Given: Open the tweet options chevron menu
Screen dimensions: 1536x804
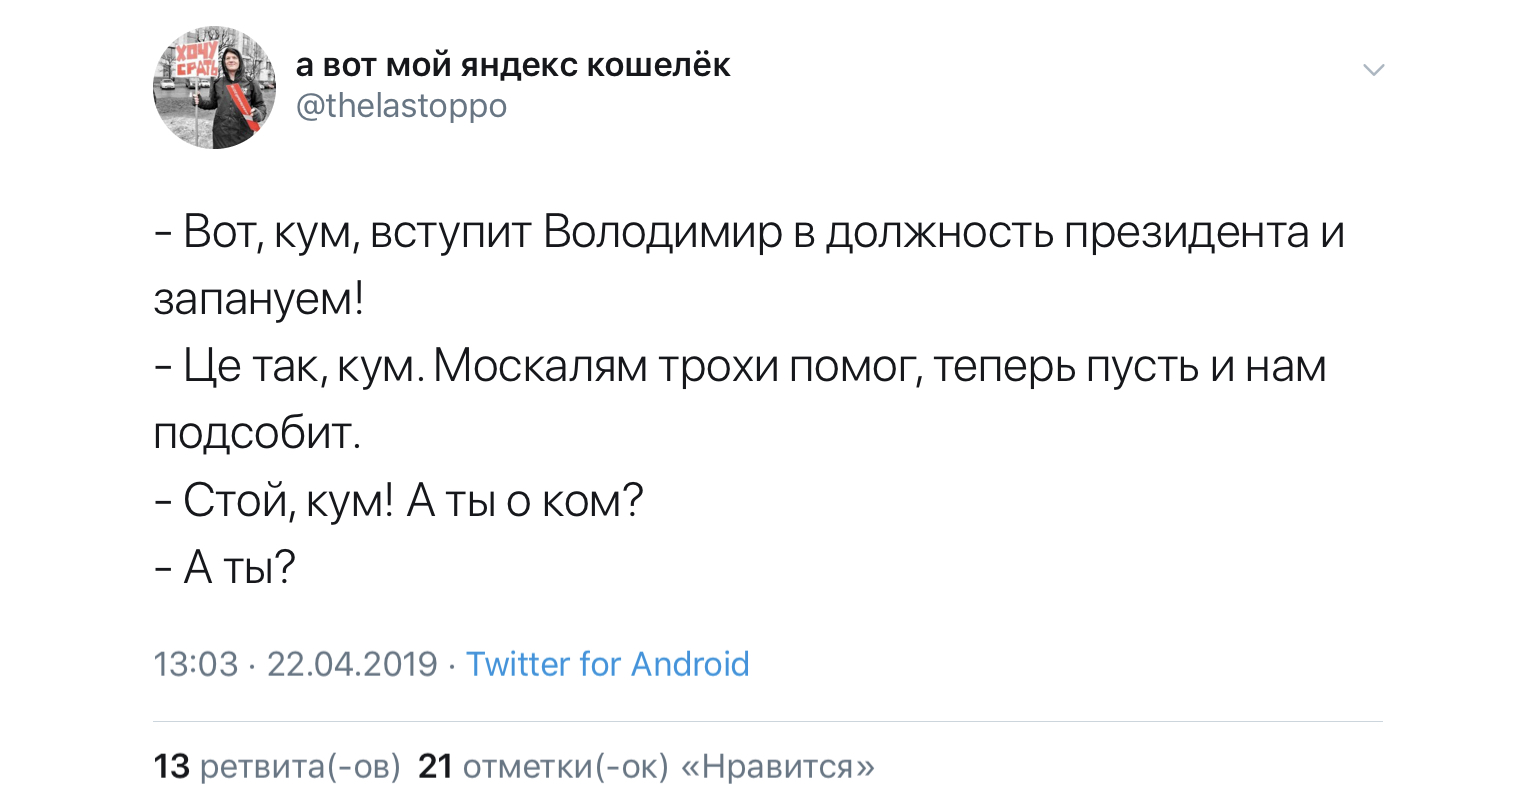Looking at the screenshot, I should [x=1374, y=70].
